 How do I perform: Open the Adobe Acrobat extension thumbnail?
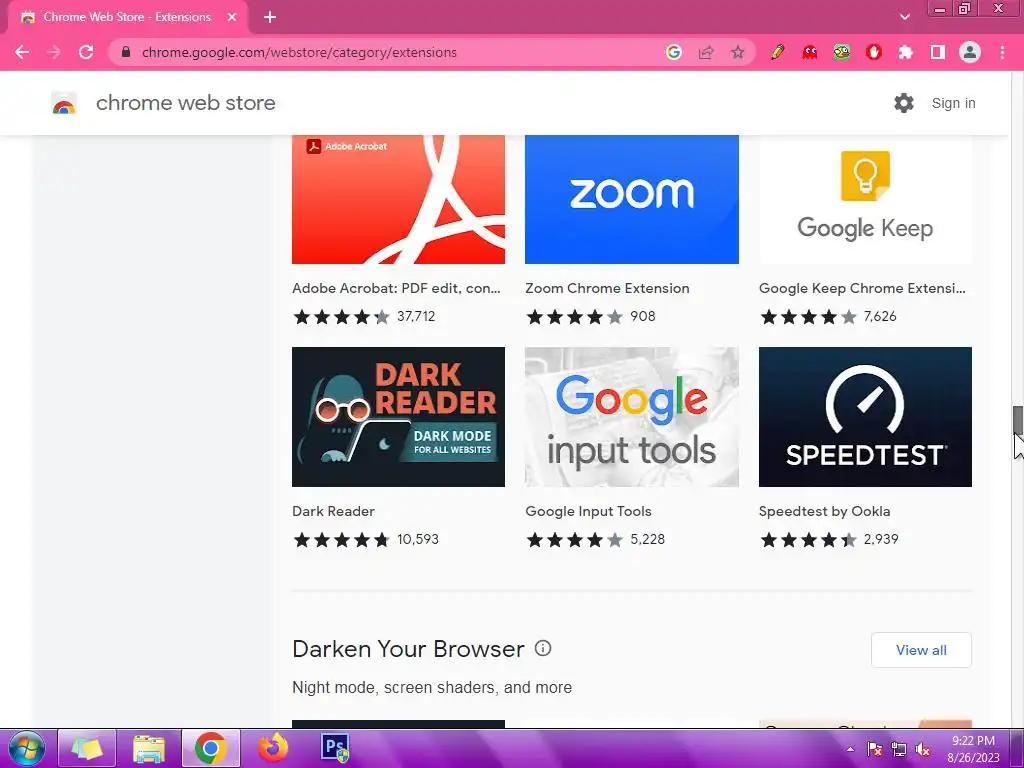tap(398, 199)
